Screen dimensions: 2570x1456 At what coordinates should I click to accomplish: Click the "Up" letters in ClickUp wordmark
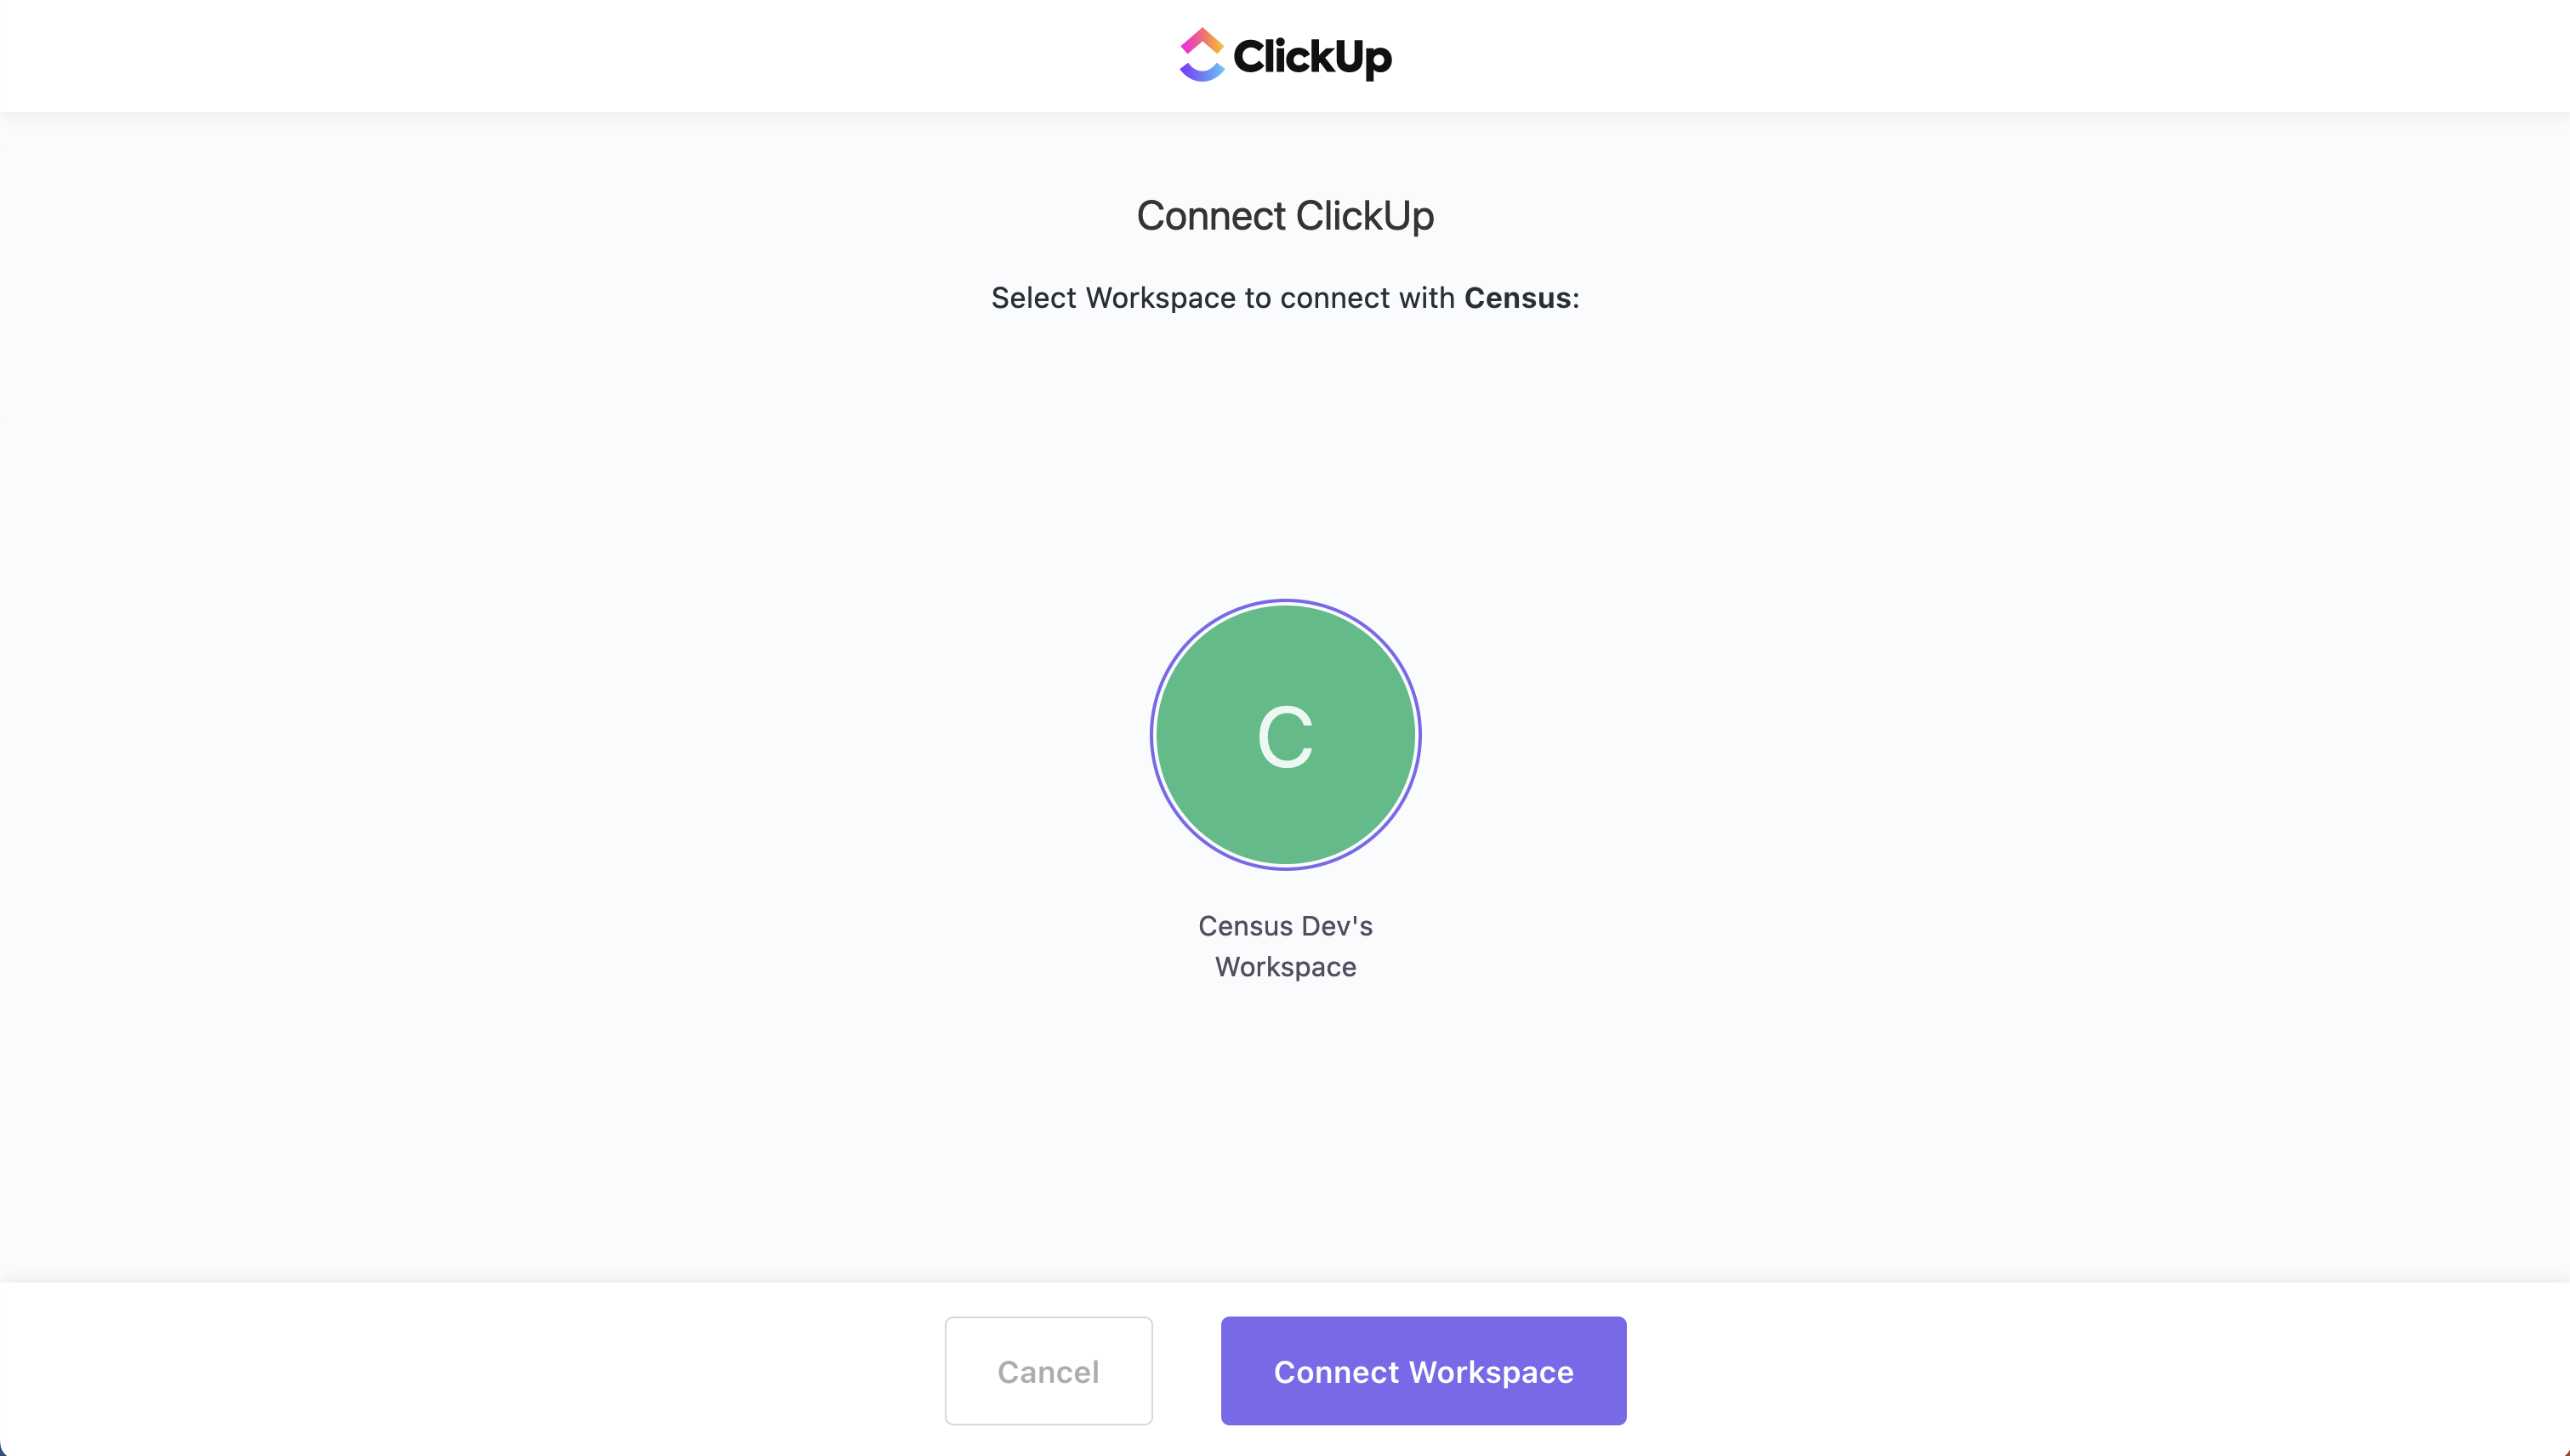[x=1363, y=58]
